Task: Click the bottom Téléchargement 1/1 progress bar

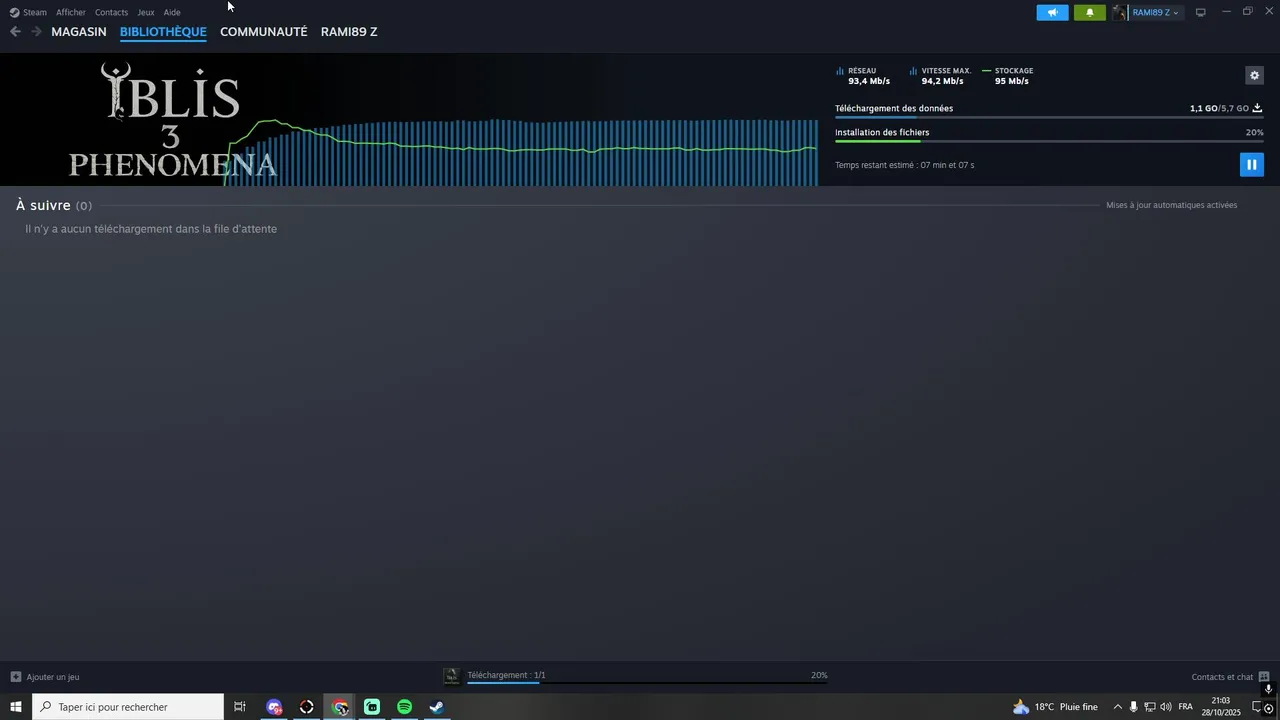Action: coord(647,683)
